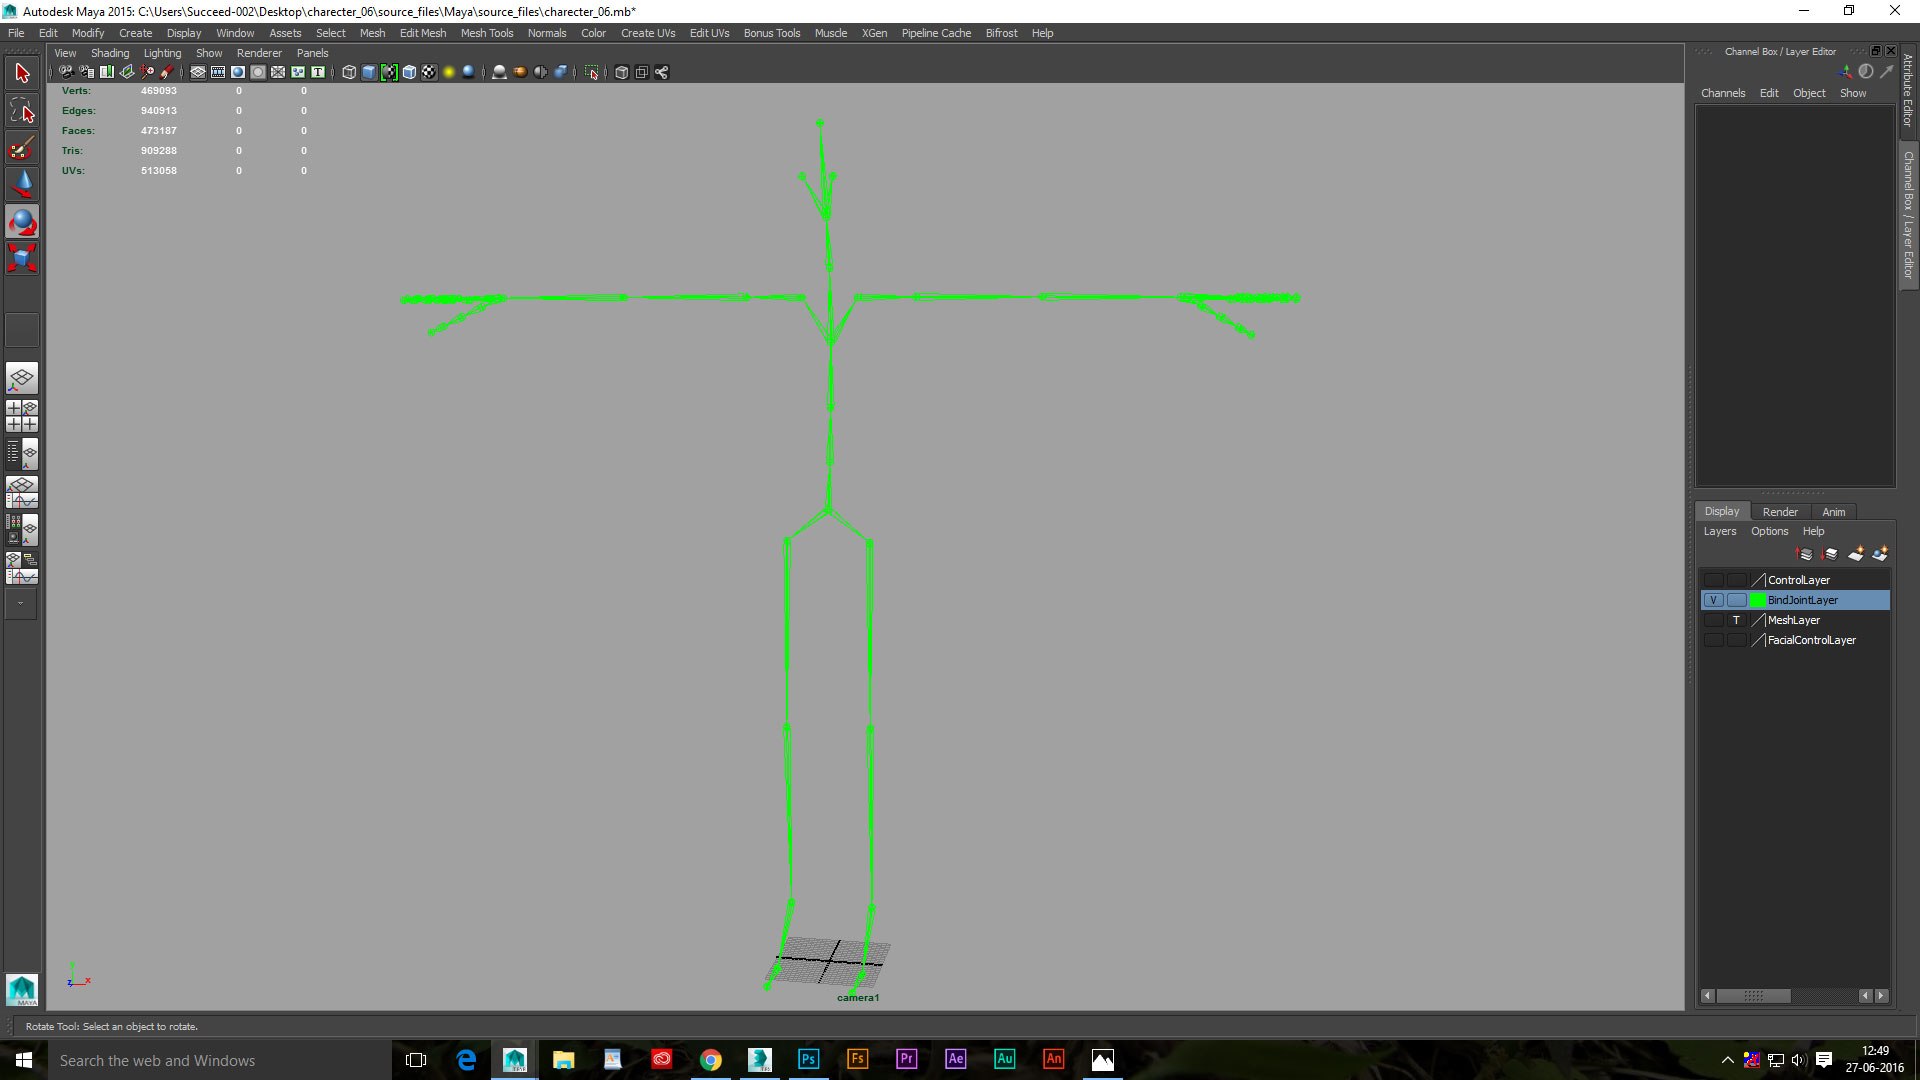The width and height of the screenshot is (1920, 1080).
Task: Toggle visibility of BindJointLayer
Action: (1713, 600)
